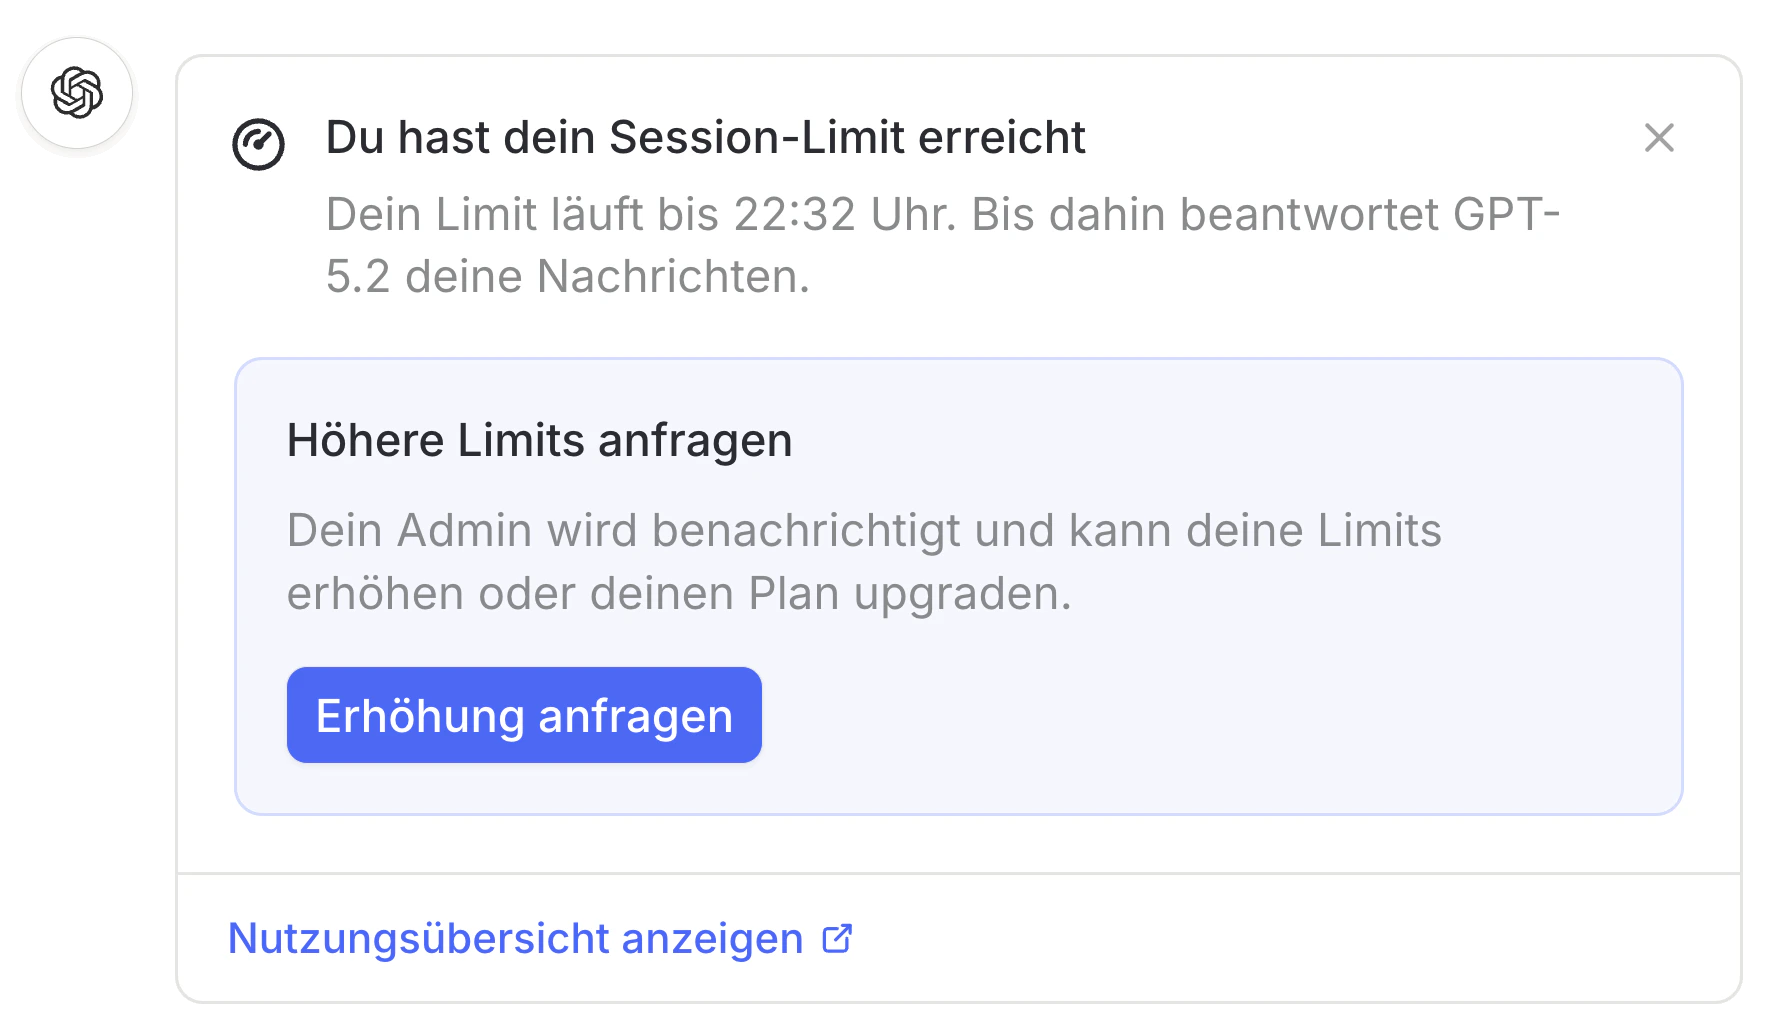
Task: Select the gauge icon beside the session-limit heading
Action: coord(258,142)
